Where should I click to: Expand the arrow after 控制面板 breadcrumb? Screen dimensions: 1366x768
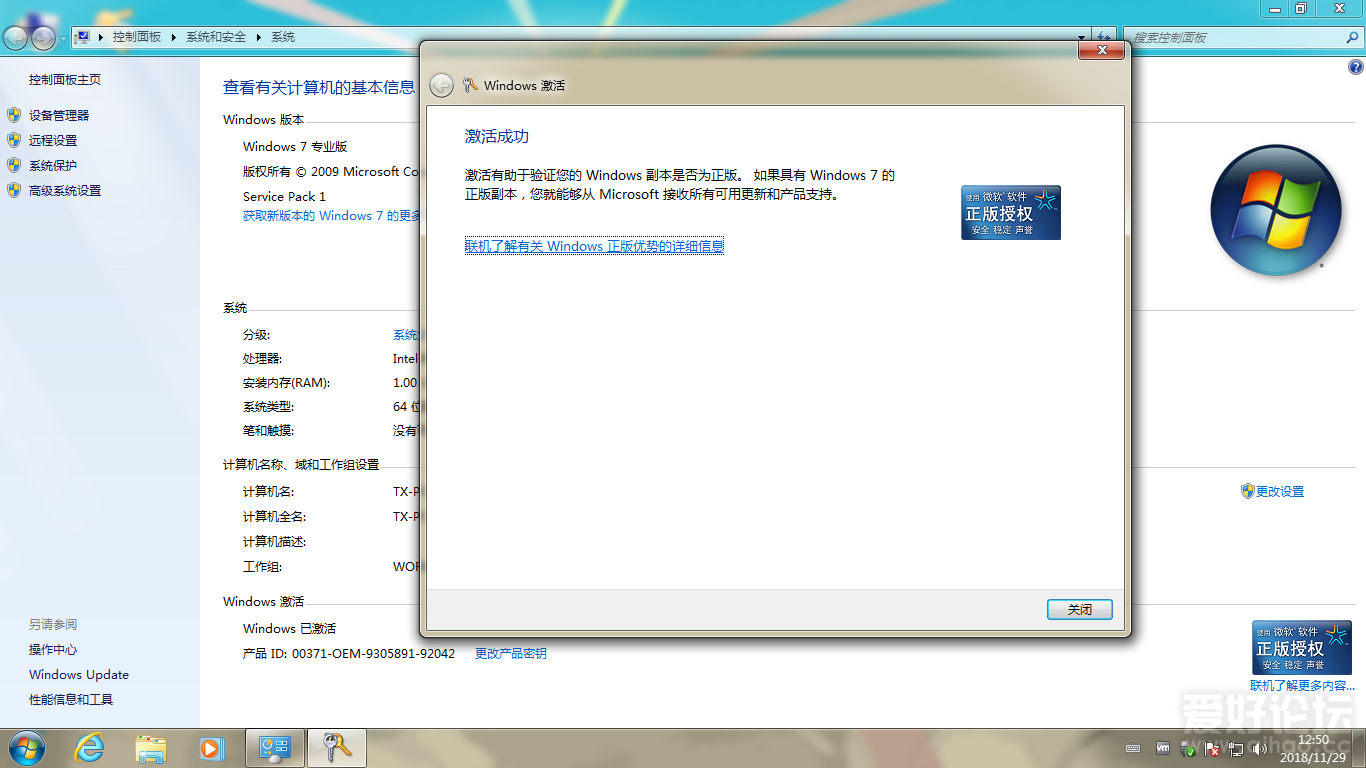point(173,36)
